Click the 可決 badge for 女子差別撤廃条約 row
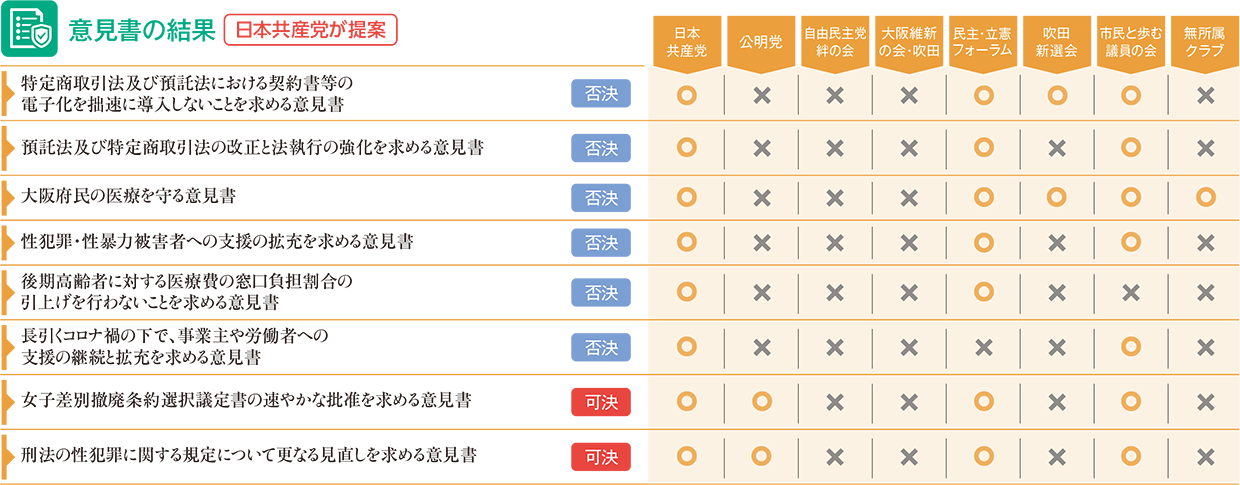The image size is (1240, 485). 601,401
